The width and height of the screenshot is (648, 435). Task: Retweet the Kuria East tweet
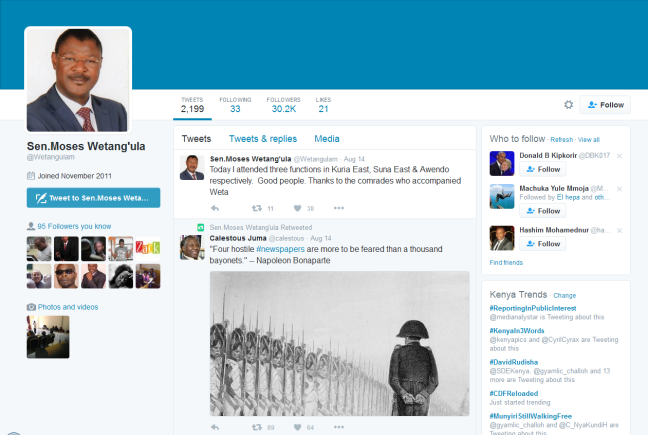coord(257,208)
